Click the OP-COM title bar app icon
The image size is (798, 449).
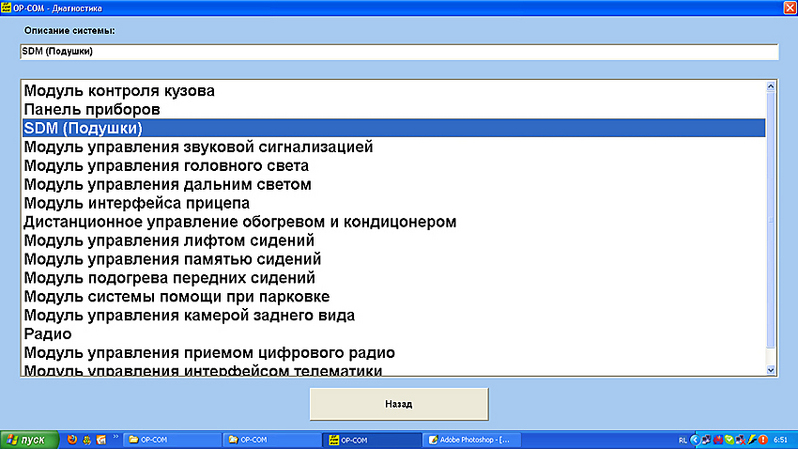click(x=6, y=8)
